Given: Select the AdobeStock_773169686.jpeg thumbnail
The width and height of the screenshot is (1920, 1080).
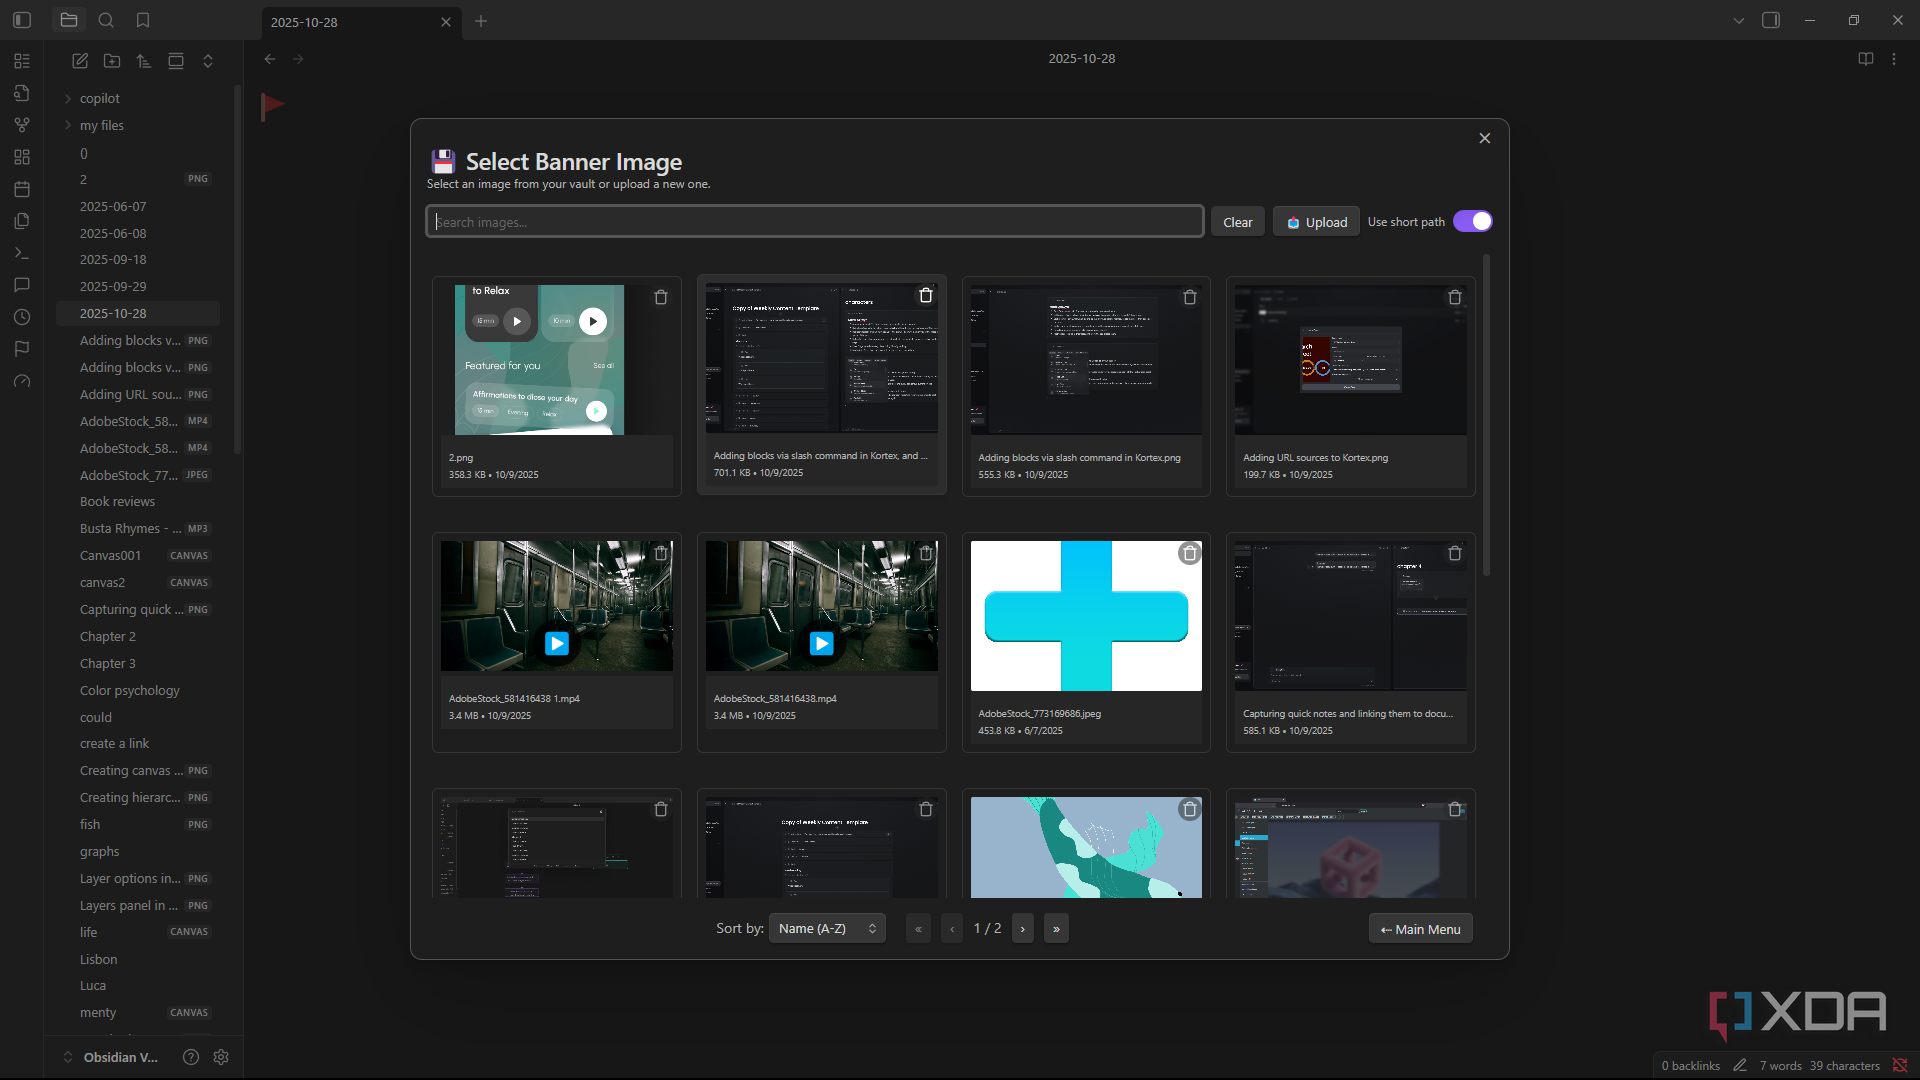Looking at the screenshot, I should click(1086, 616).
